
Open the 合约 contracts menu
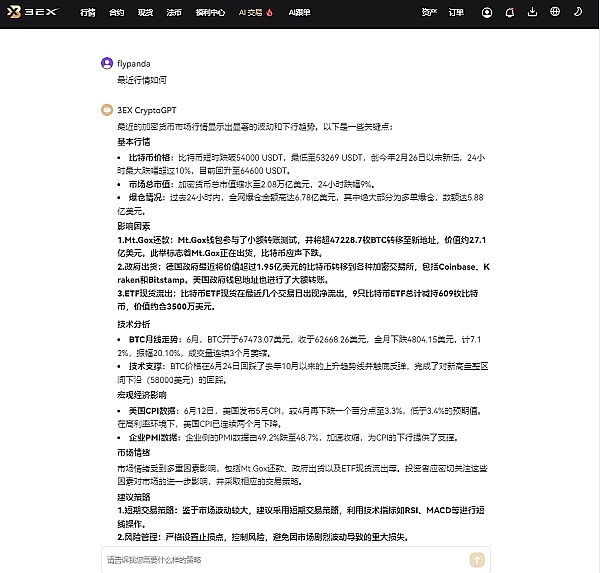tap(117, 13)
